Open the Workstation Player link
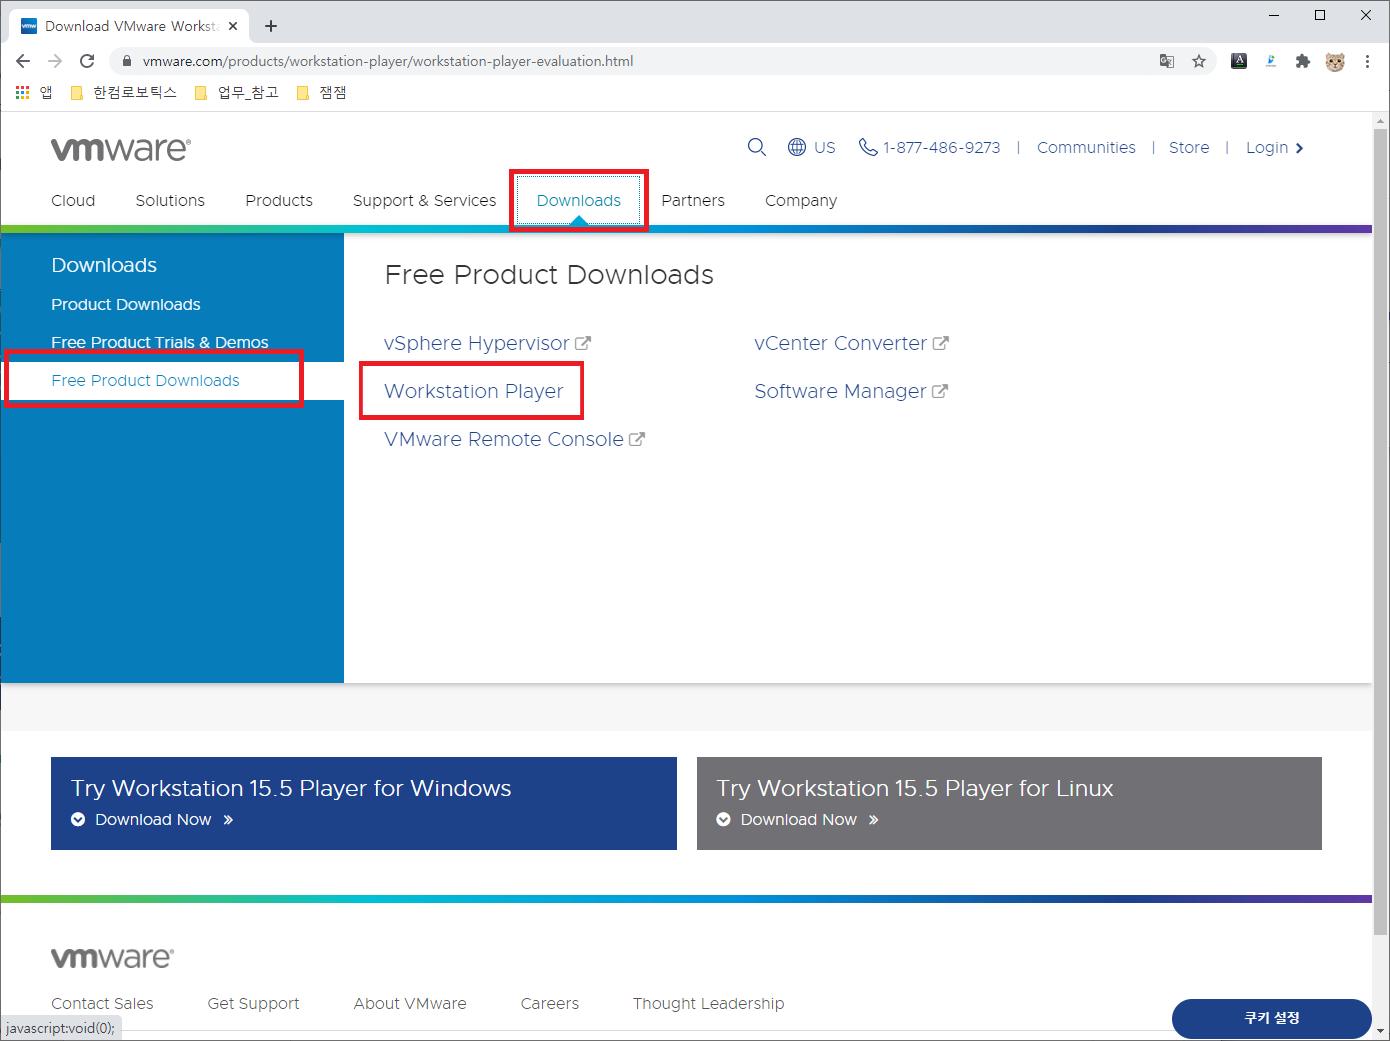This screenshot has height=1041, width=1390. pos(474,391)
